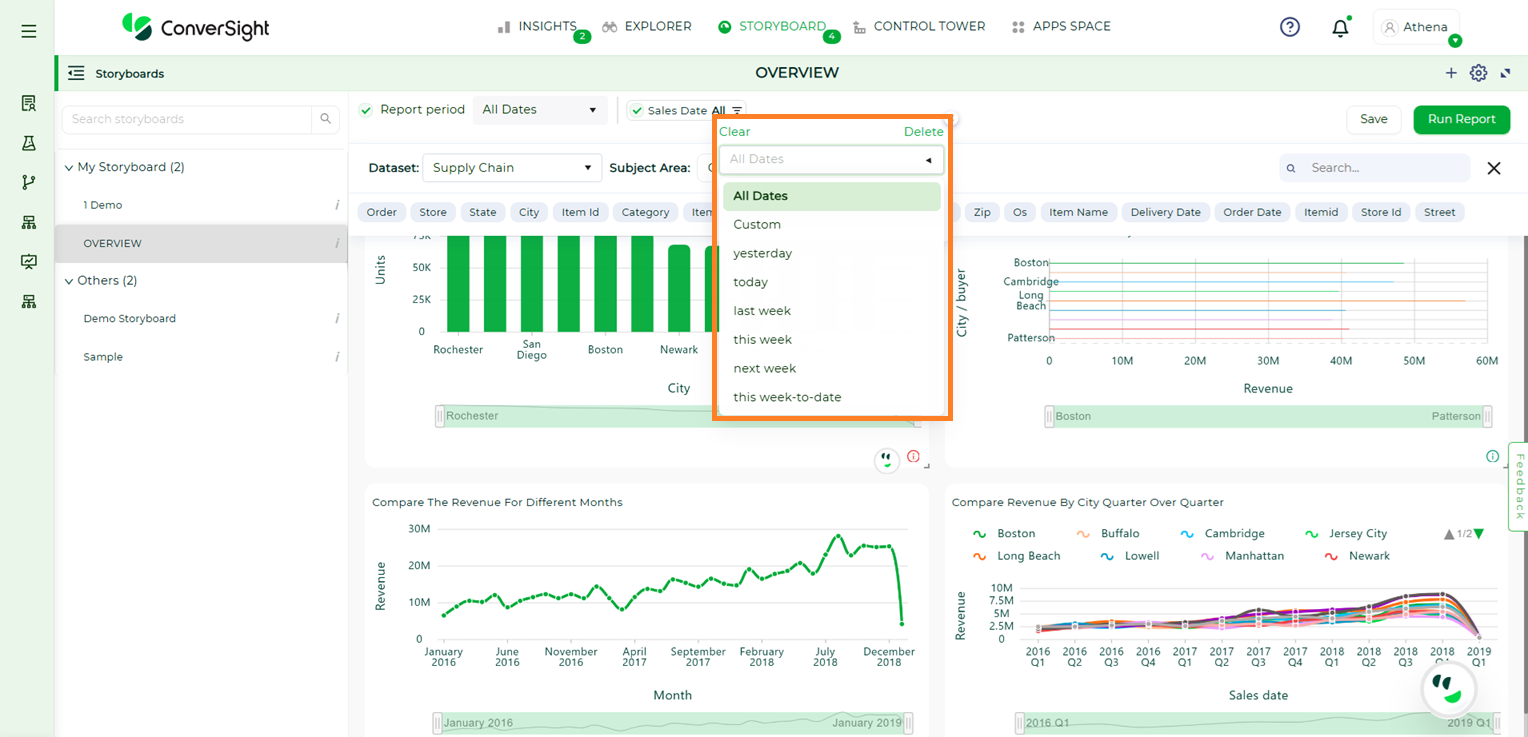Viewport: 1528px width, 737px height.
Task: Click the Save button
Action: pos(1374,119)
